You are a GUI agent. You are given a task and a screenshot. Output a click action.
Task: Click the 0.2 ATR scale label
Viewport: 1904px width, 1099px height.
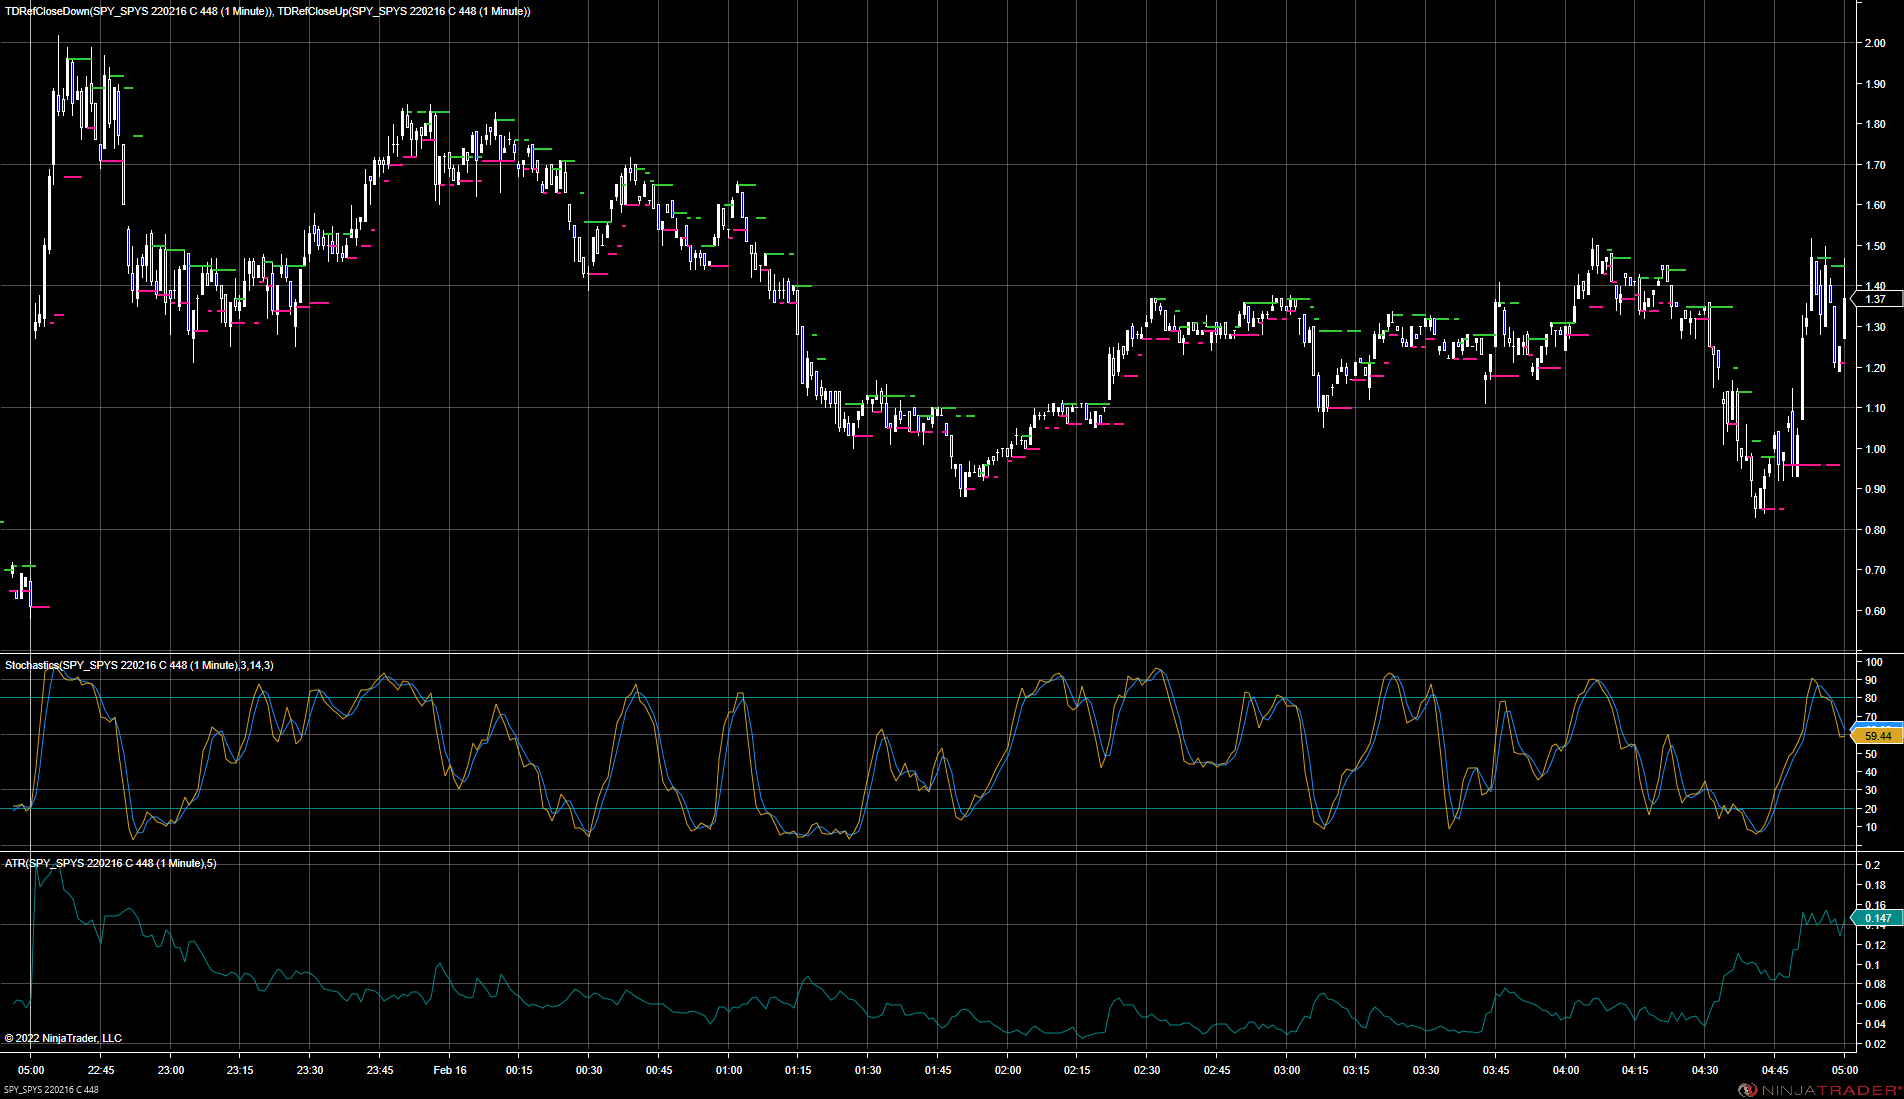1872,865
